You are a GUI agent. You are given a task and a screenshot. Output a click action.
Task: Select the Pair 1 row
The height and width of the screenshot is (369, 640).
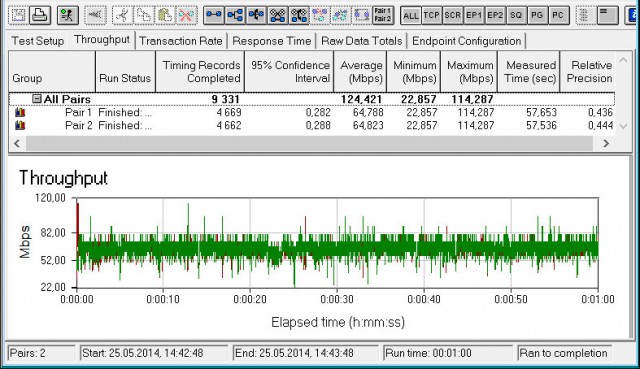(312, 112)
